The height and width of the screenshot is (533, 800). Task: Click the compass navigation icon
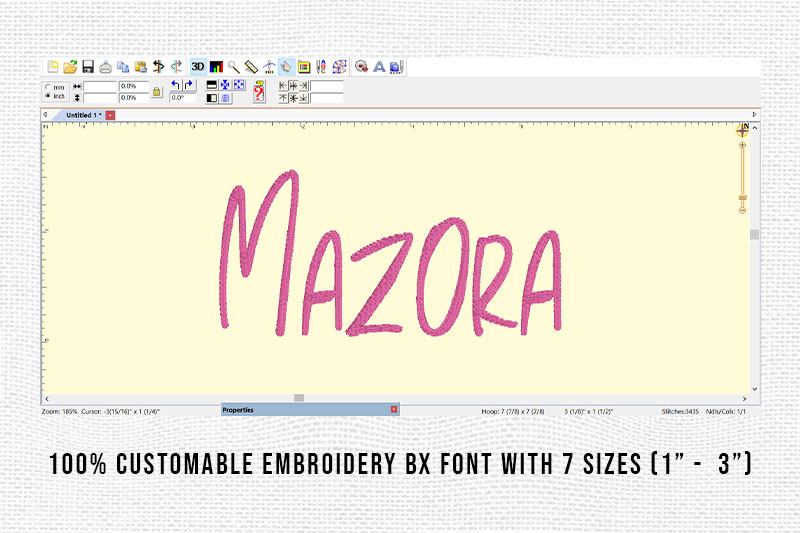pos(743,130)
